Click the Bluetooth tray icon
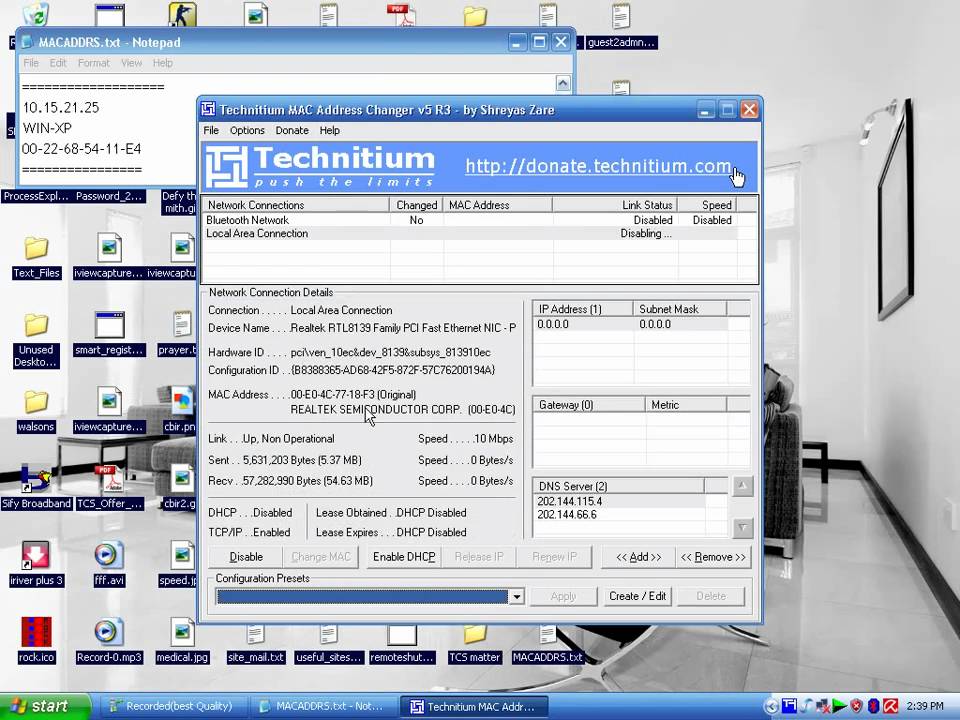The height and width of the screenshot is (720, 960). [x=874, y=706]
